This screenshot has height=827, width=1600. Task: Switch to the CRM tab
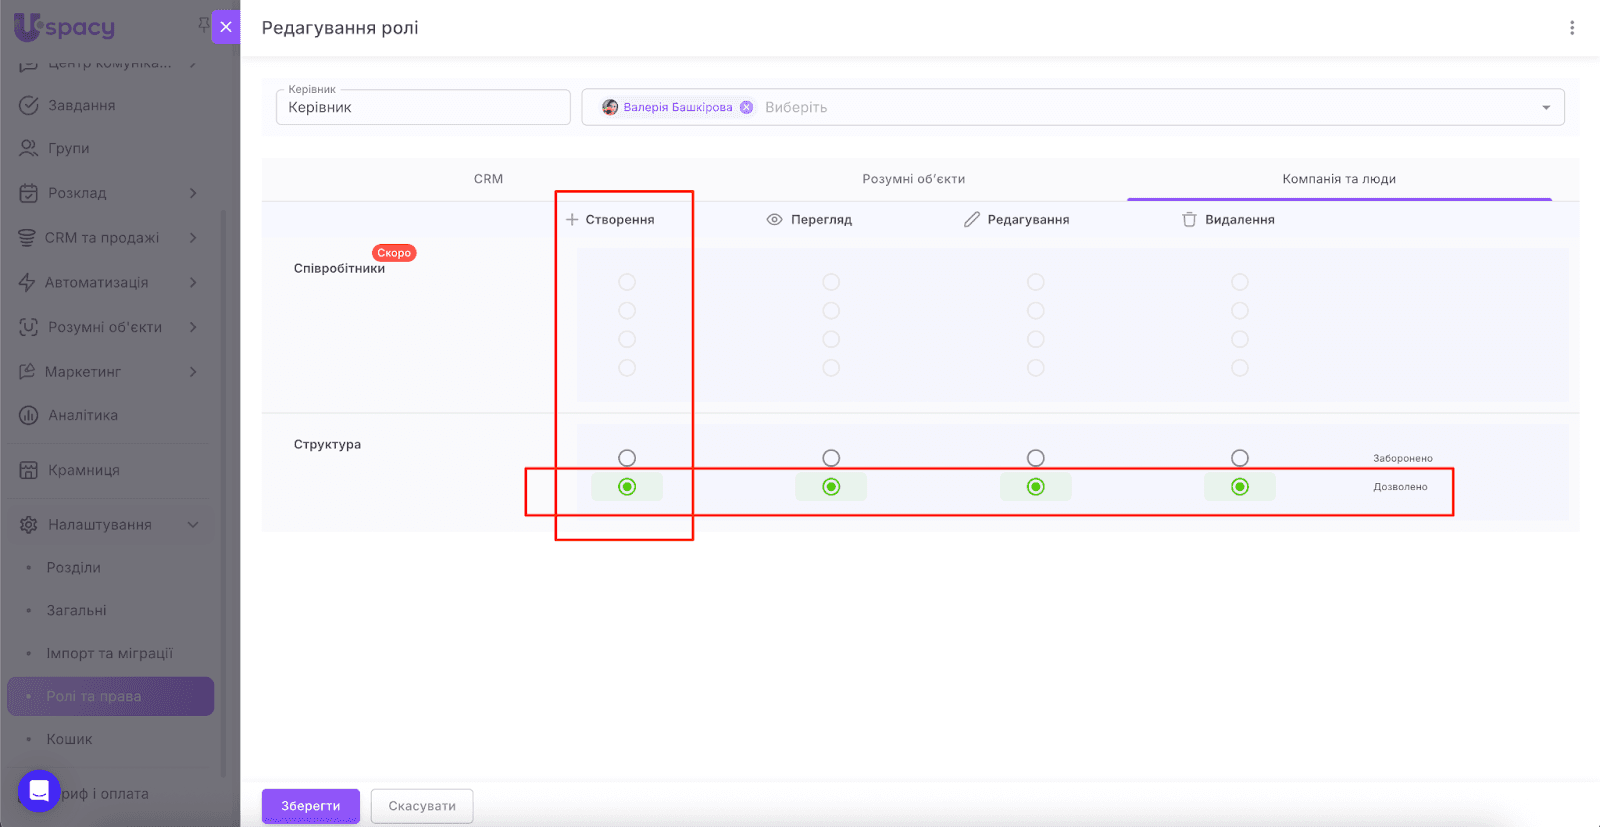click(x=488, y=179)
